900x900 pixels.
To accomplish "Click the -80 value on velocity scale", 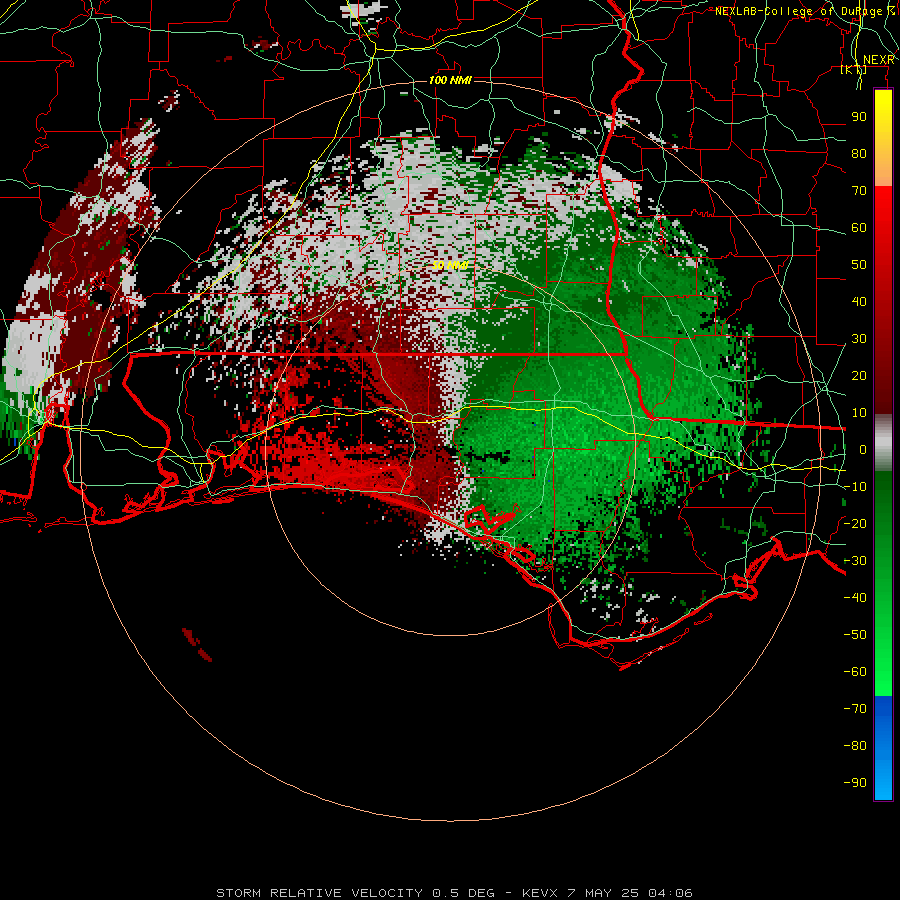I will click(855, 746).
